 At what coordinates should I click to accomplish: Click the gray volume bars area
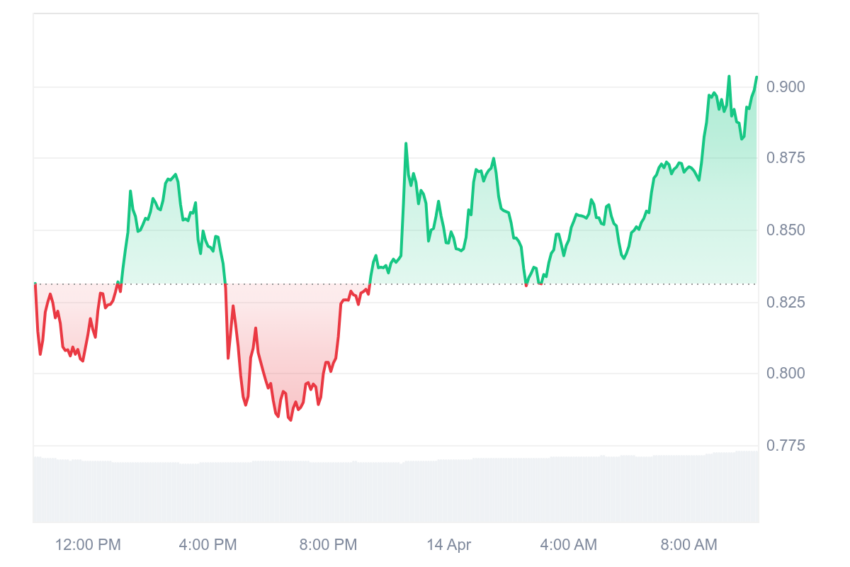[x=396, y=488]
